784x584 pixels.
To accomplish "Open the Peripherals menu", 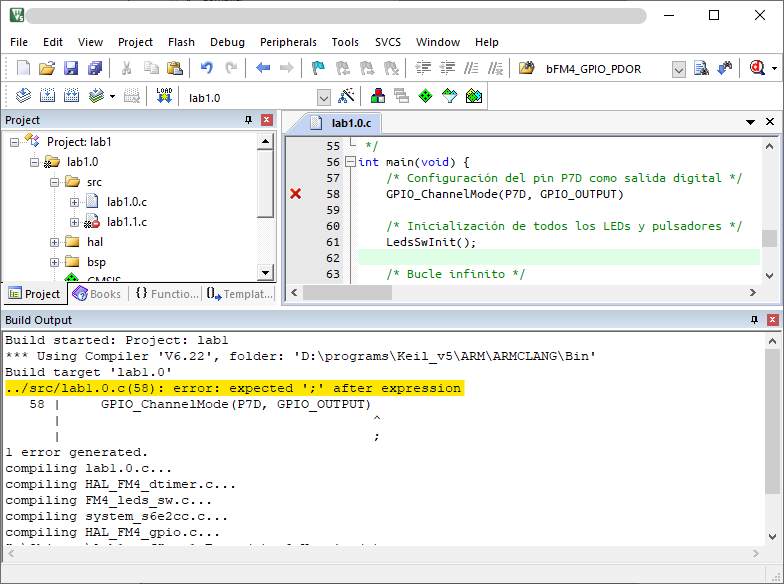I will click(x=288, y=42).
